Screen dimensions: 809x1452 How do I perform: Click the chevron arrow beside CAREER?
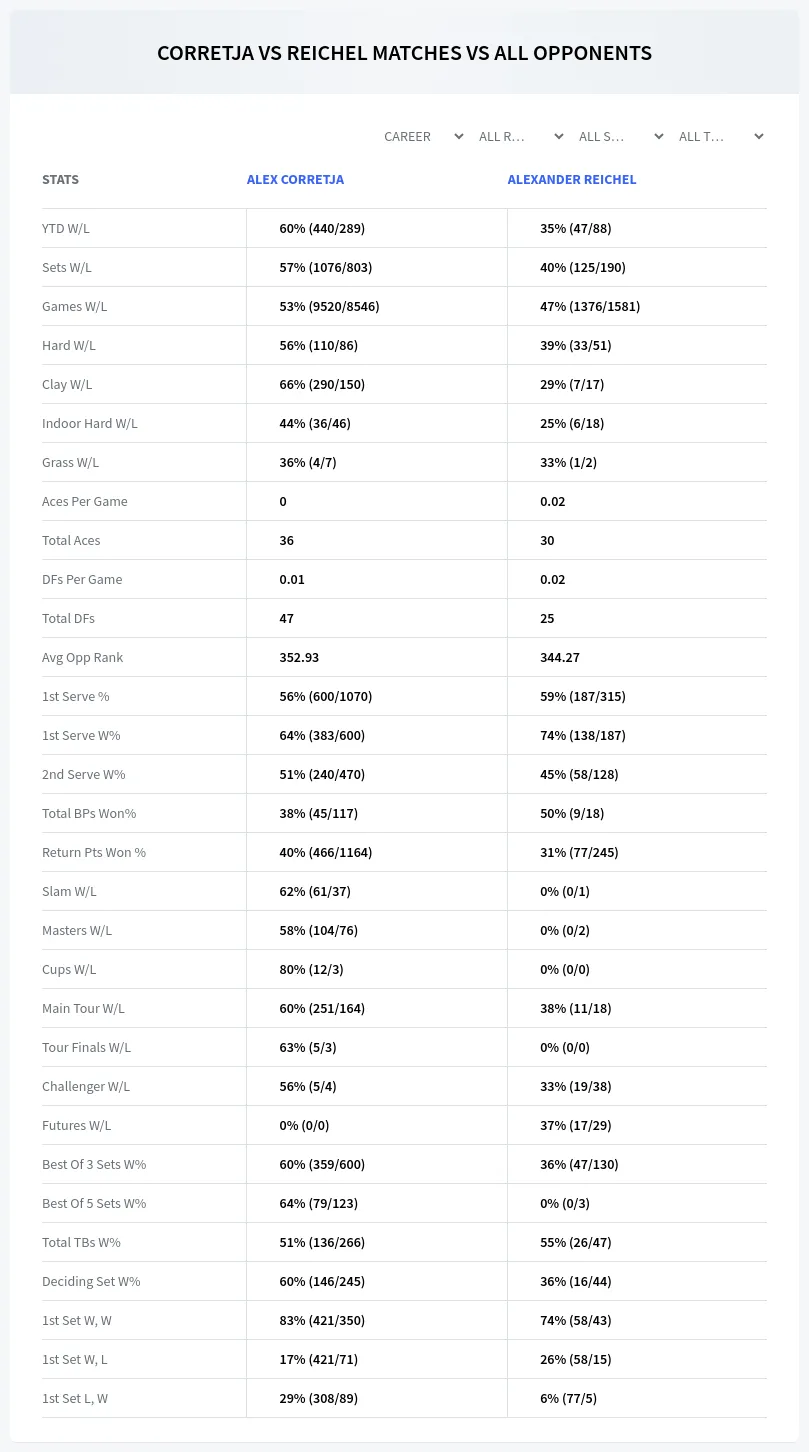point(459,136)
